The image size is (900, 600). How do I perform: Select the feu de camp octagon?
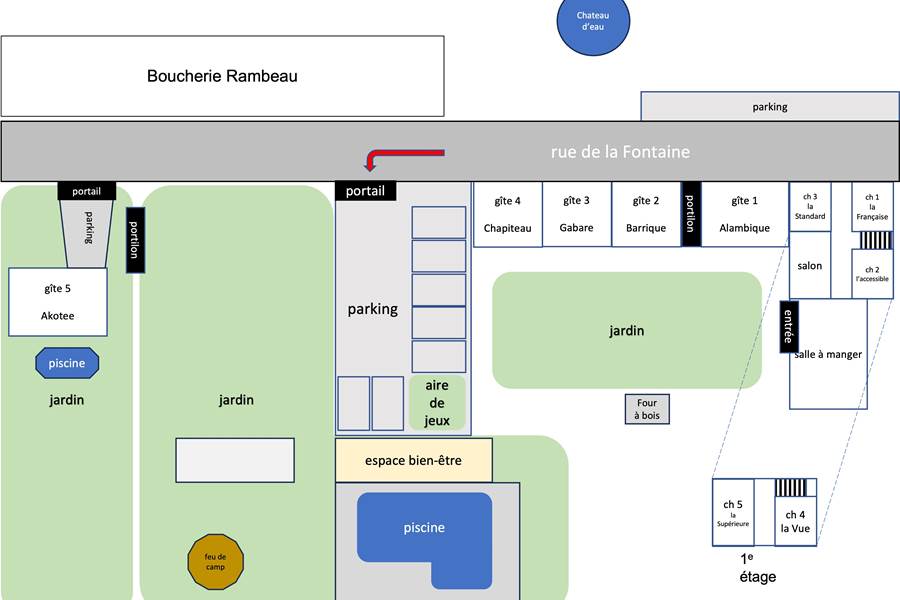tap(216, 562)
